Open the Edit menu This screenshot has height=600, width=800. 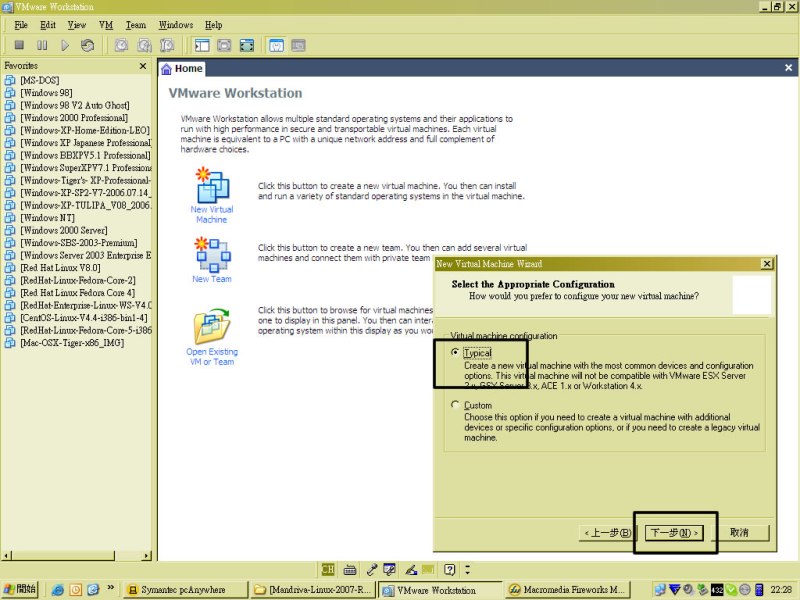[x=48, y=25]
